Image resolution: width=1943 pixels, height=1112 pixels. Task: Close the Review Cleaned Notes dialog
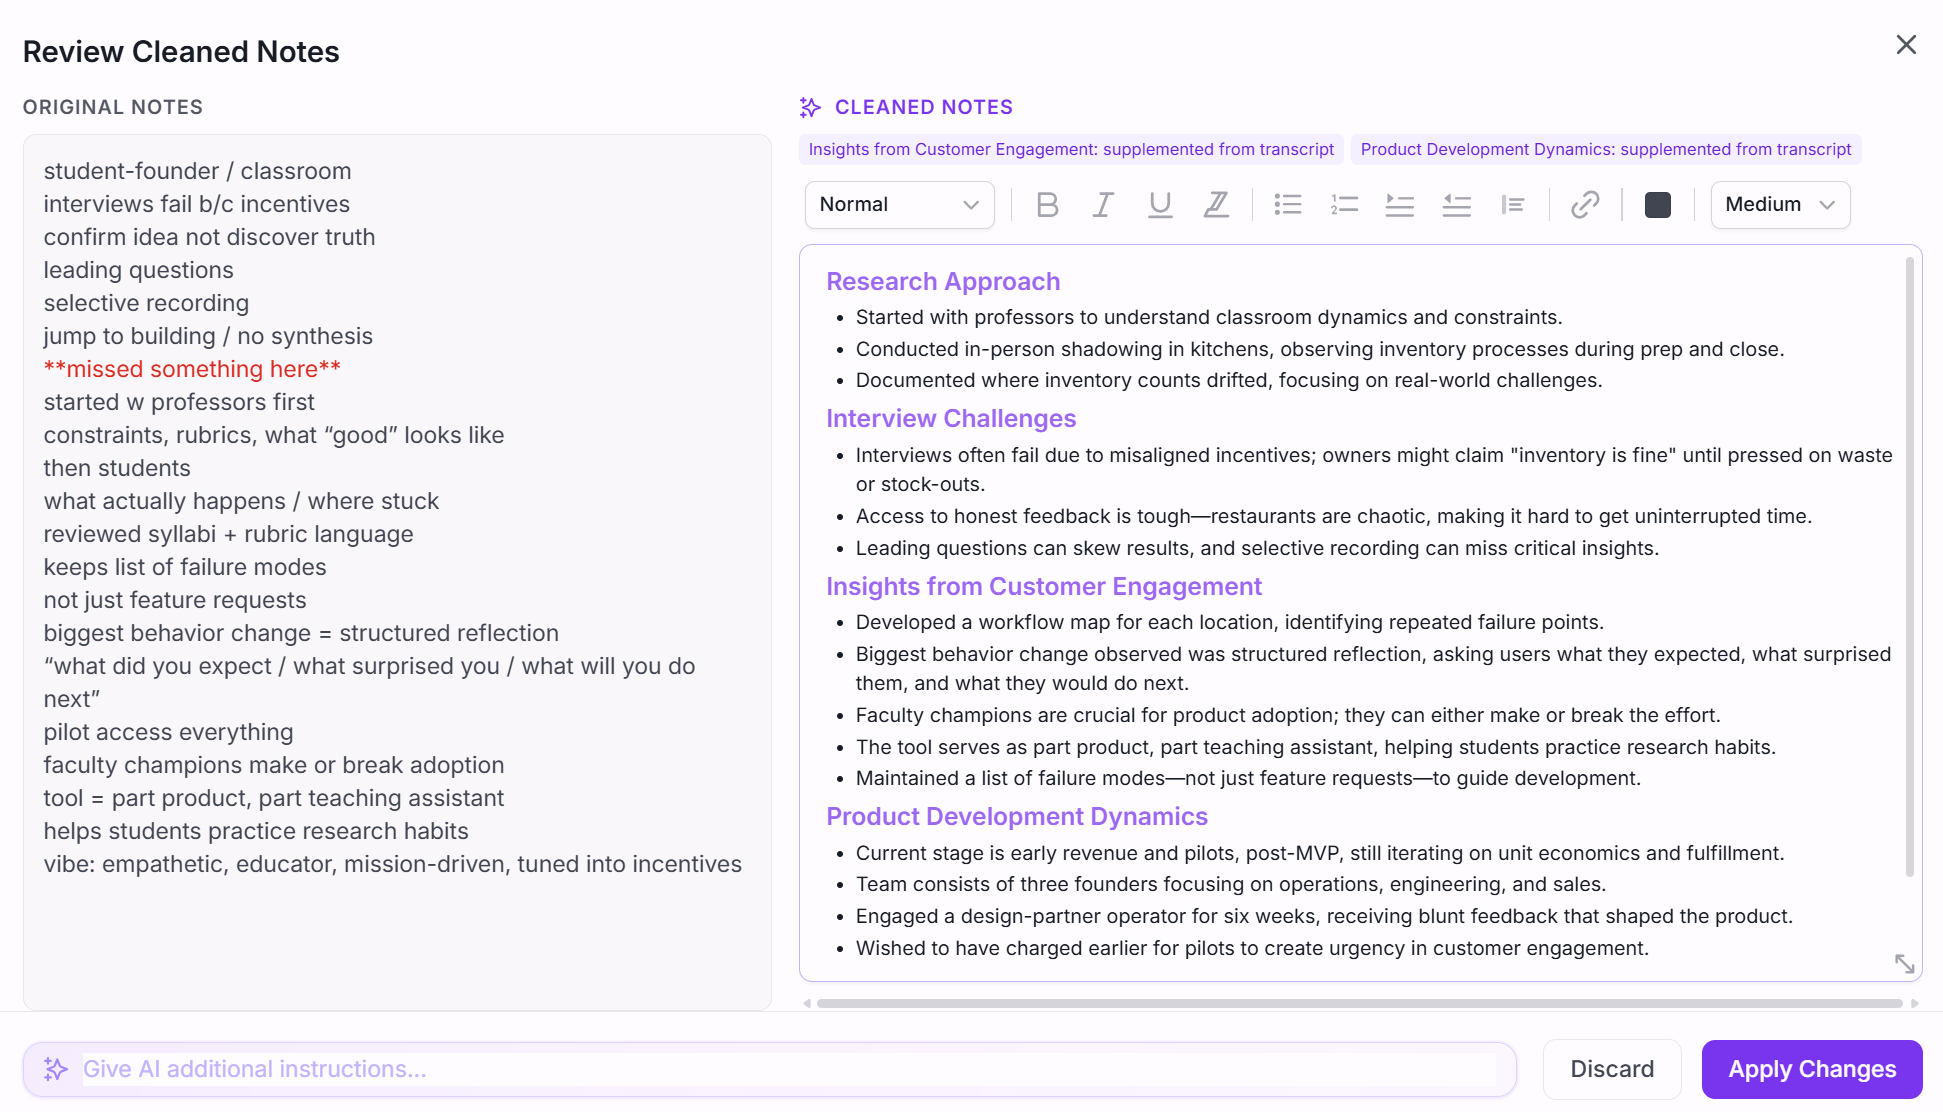tap(1905, 45)
